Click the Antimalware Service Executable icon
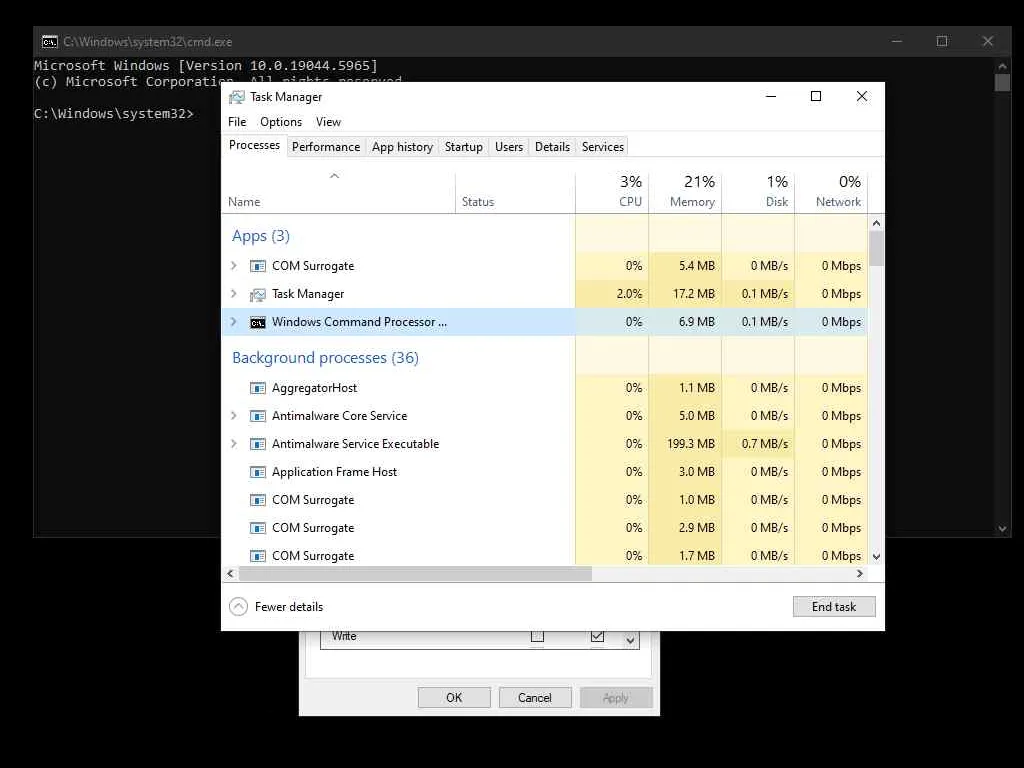This screenshot has height=768, width=1024. pyautogui.click(x=258, y=445)
